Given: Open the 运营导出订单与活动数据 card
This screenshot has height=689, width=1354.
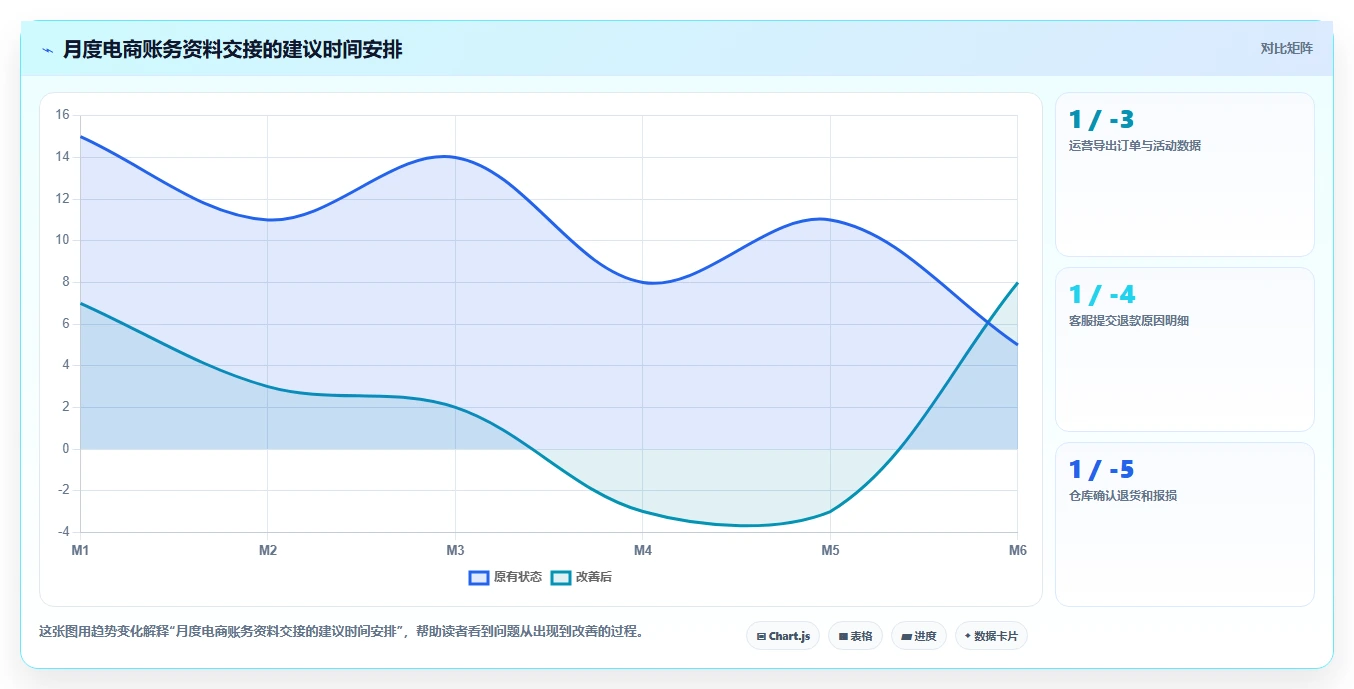Looking at the screenshot, I should (1184, 175).
